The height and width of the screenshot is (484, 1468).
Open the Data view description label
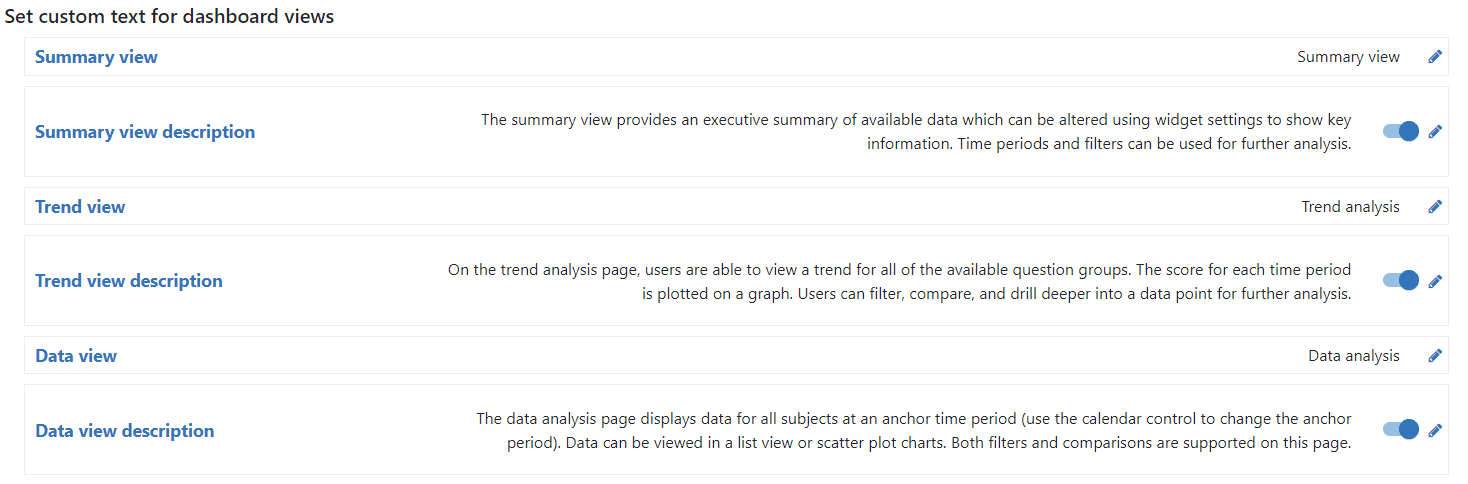pos(125,431)
